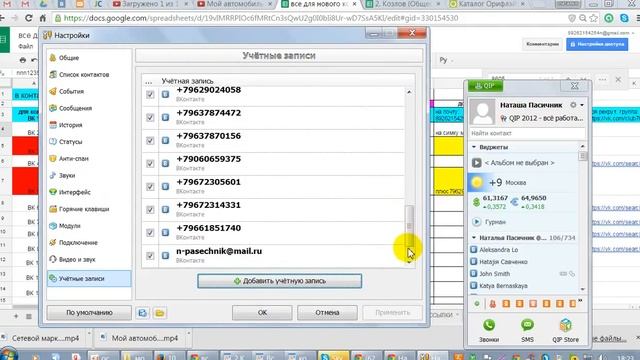Open Комментарии in Google Sheets
This screenshot has height=360, width=640.
542,44
